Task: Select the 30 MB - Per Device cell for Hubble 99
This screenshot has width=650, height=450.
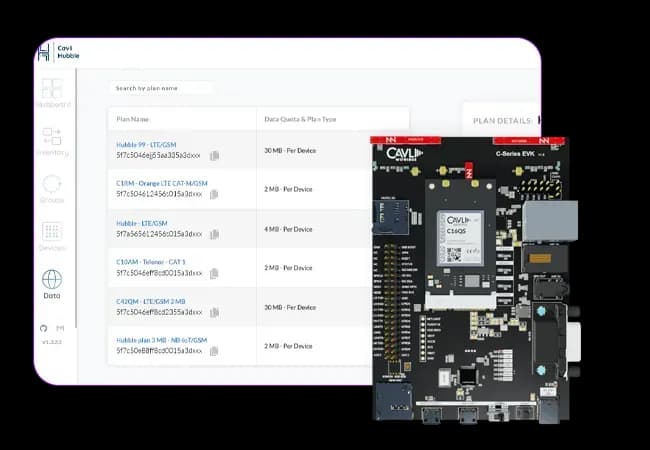Action: 290,151
